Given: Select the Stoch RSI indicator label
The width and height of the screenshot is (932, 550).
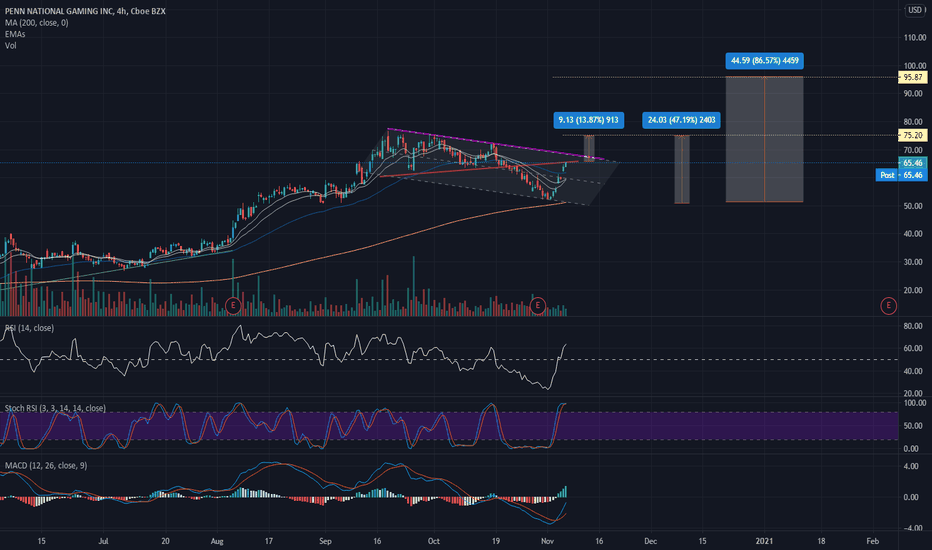Looking at the screenshot, I should pyautogui.click(x=55, y=408).
